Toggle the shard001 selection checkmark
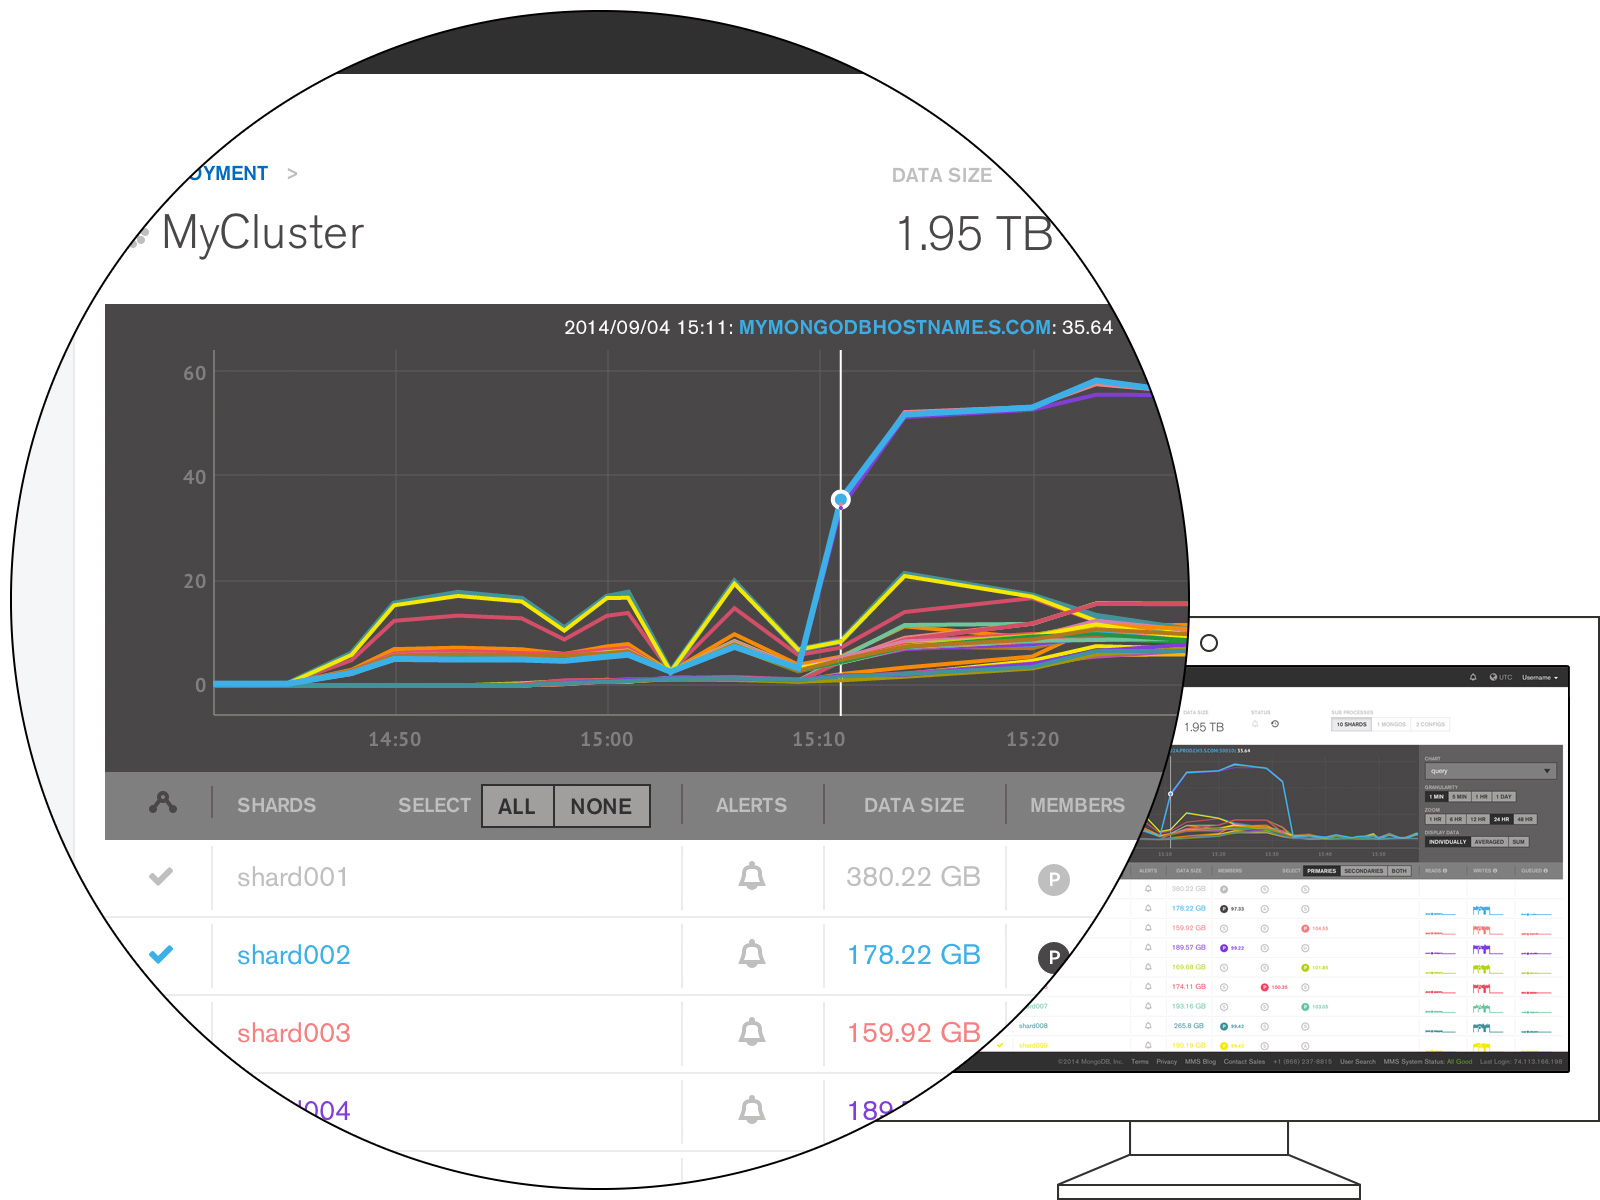Screen dimensions: 1600x1200 tap(161, 877)
